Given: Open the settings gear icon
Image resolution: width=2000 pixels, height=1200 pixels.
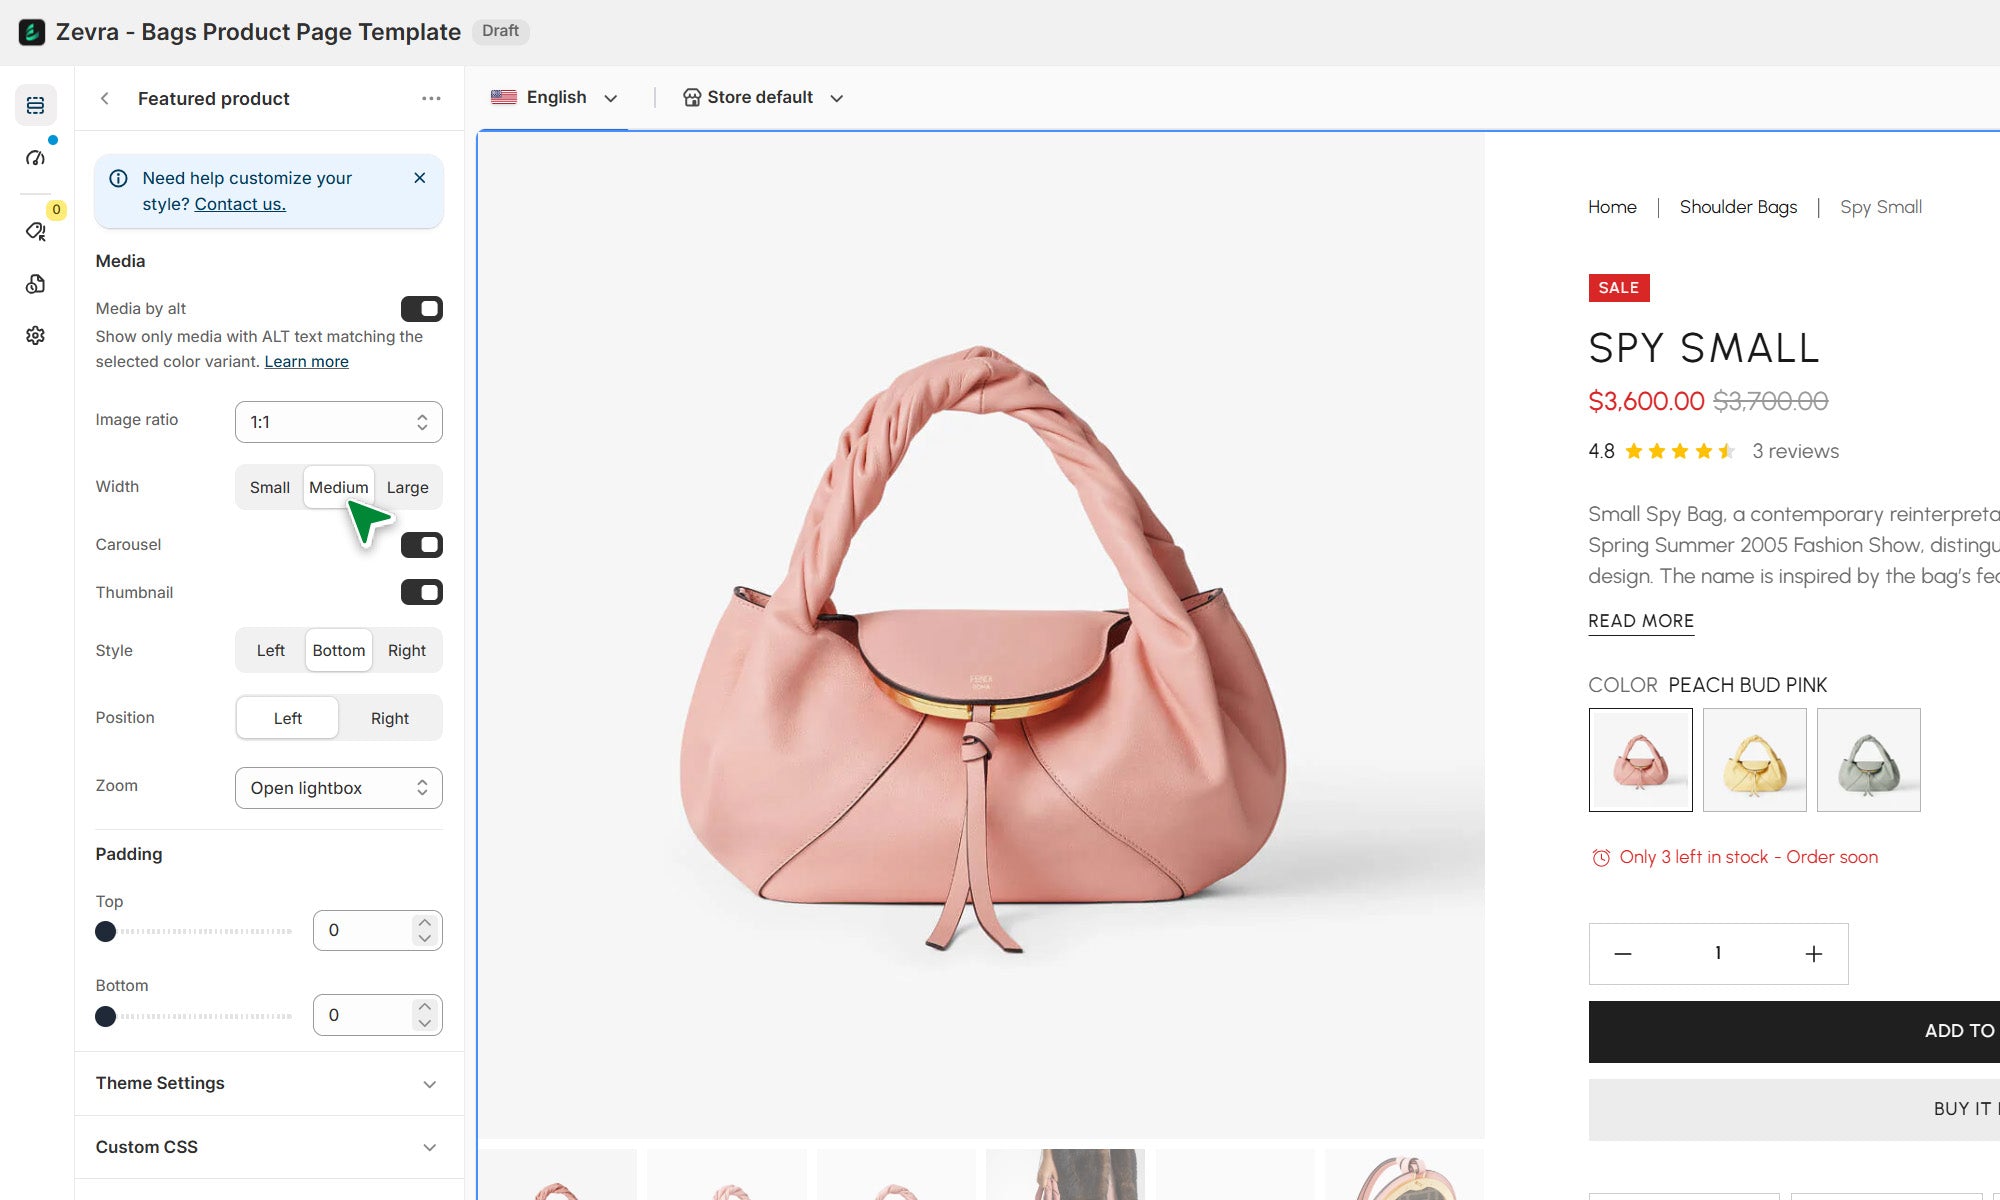Looking at the screenshot, I should 35,335.
